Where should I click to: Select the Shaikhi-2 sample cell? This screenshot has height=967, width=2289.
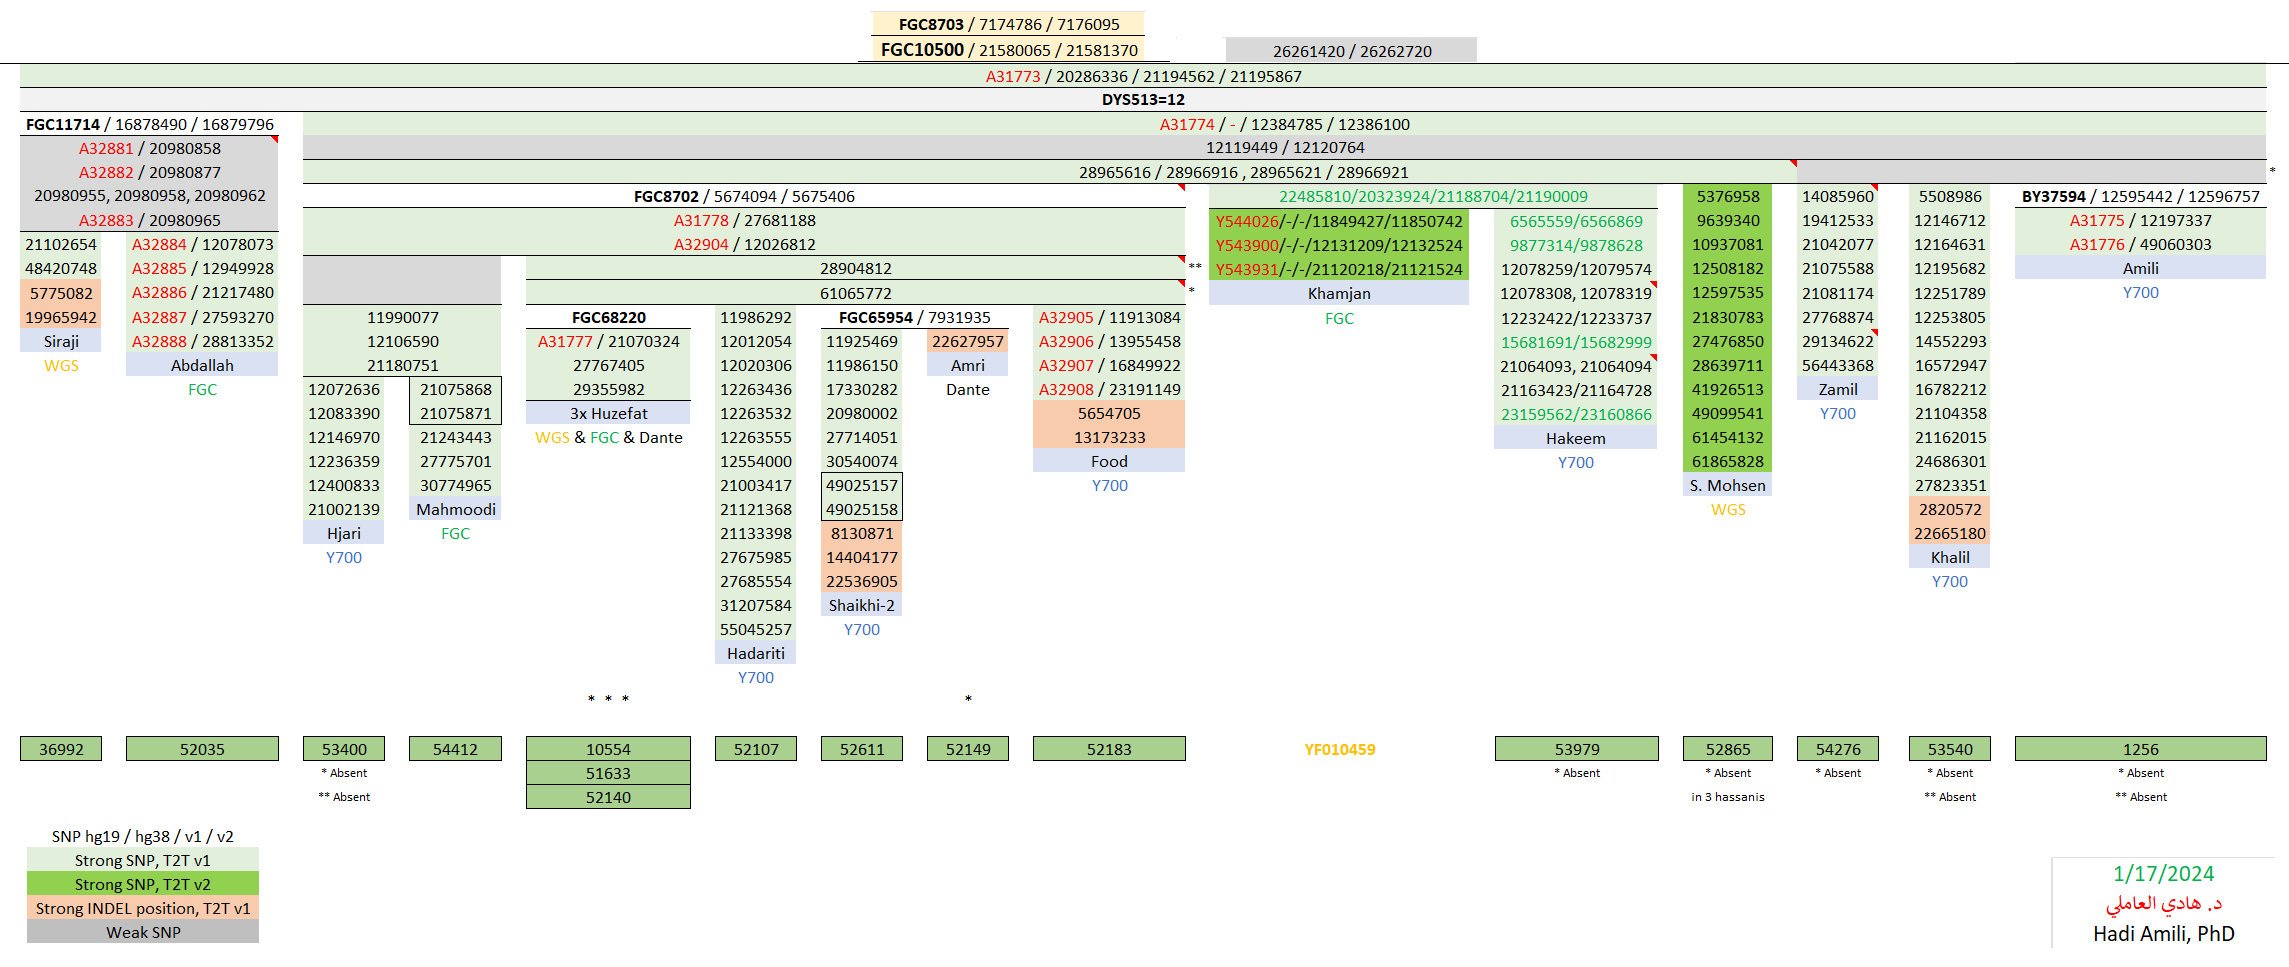coord(861,606)
